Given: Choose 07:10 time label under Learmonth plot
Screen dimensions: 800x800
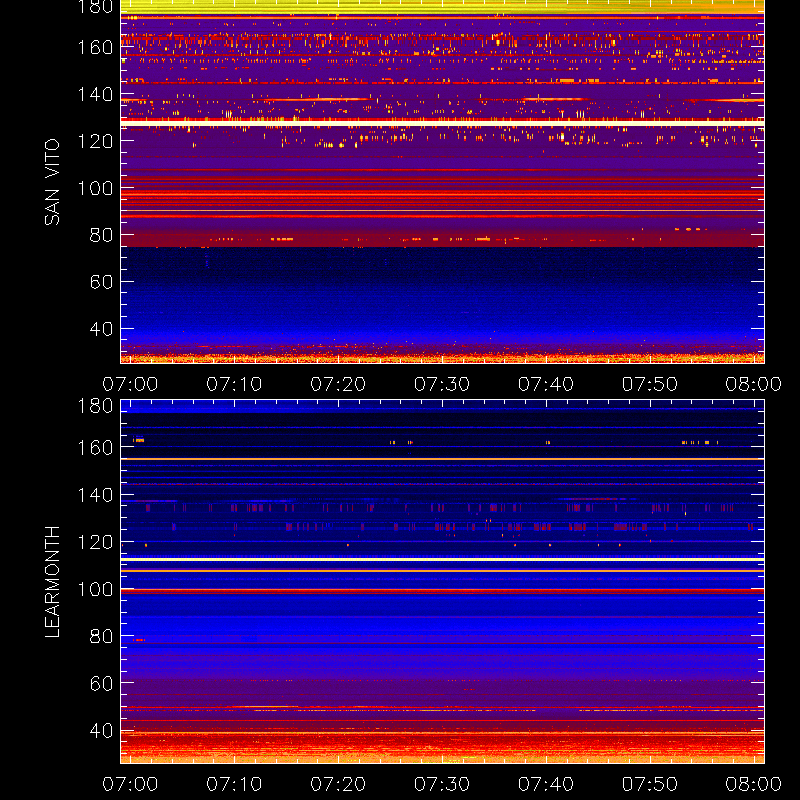Looking at the screenshot, I should pos(234,784).
